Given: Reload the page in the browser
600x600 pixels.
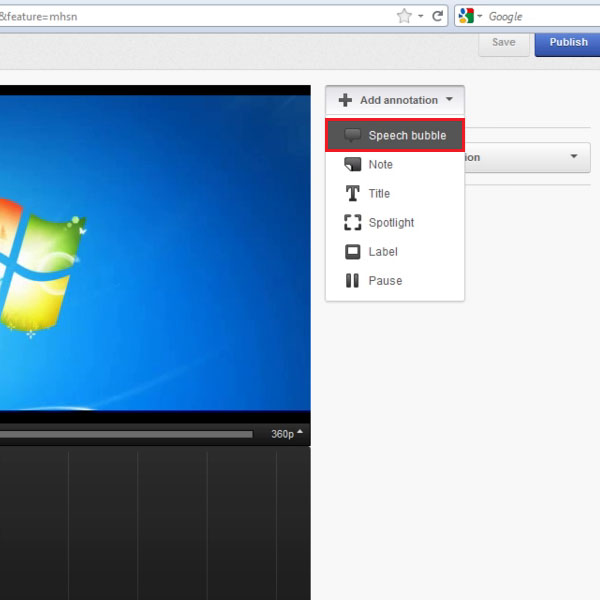Looking at the screenshot, I should [438, 16].
